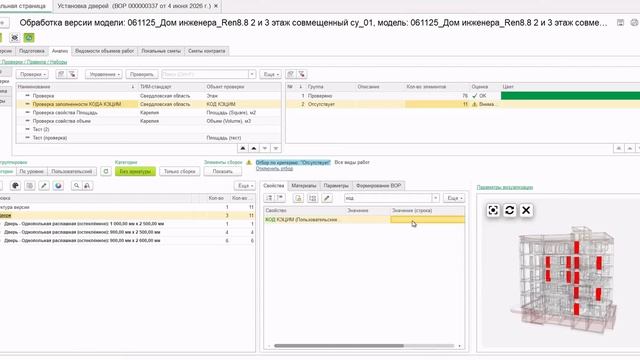This screenshot has width=640, height=360.
Task: Click the green refresh icon in top toolbar
Action: [x=29, y=38]
